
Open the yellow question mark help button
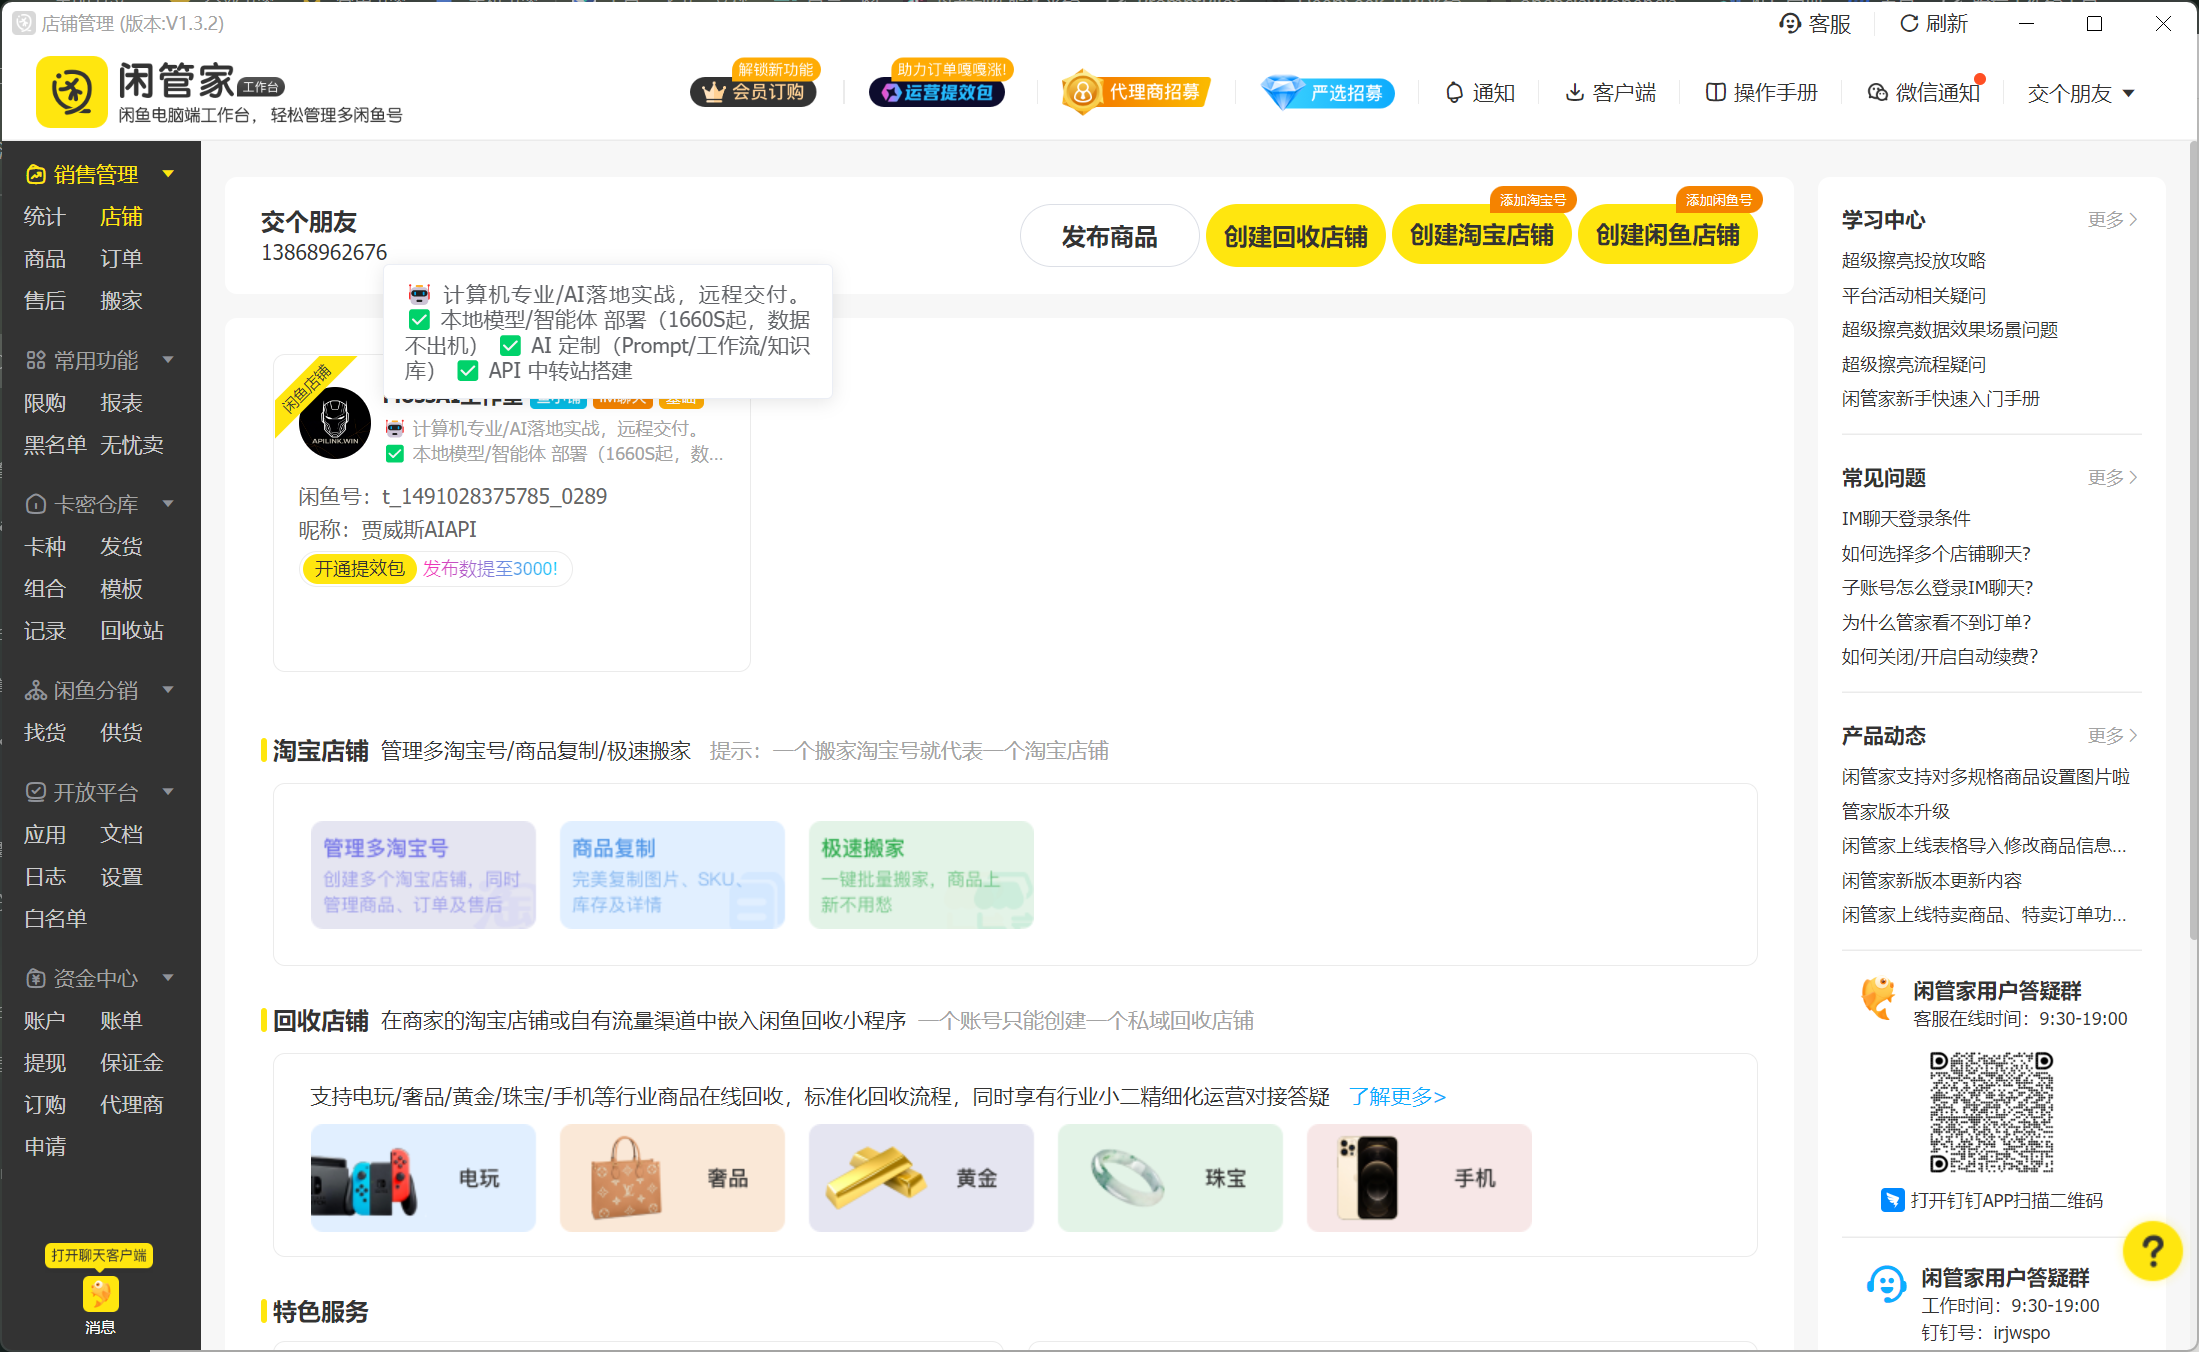click(2152, 1250)
